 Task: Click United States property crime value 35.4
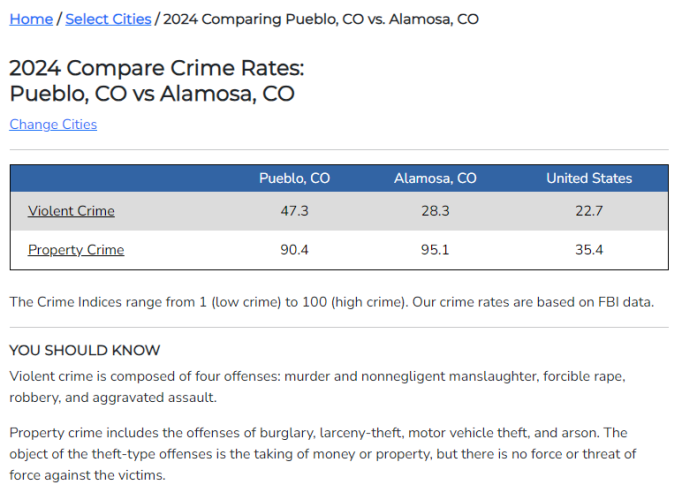point(589,250)
